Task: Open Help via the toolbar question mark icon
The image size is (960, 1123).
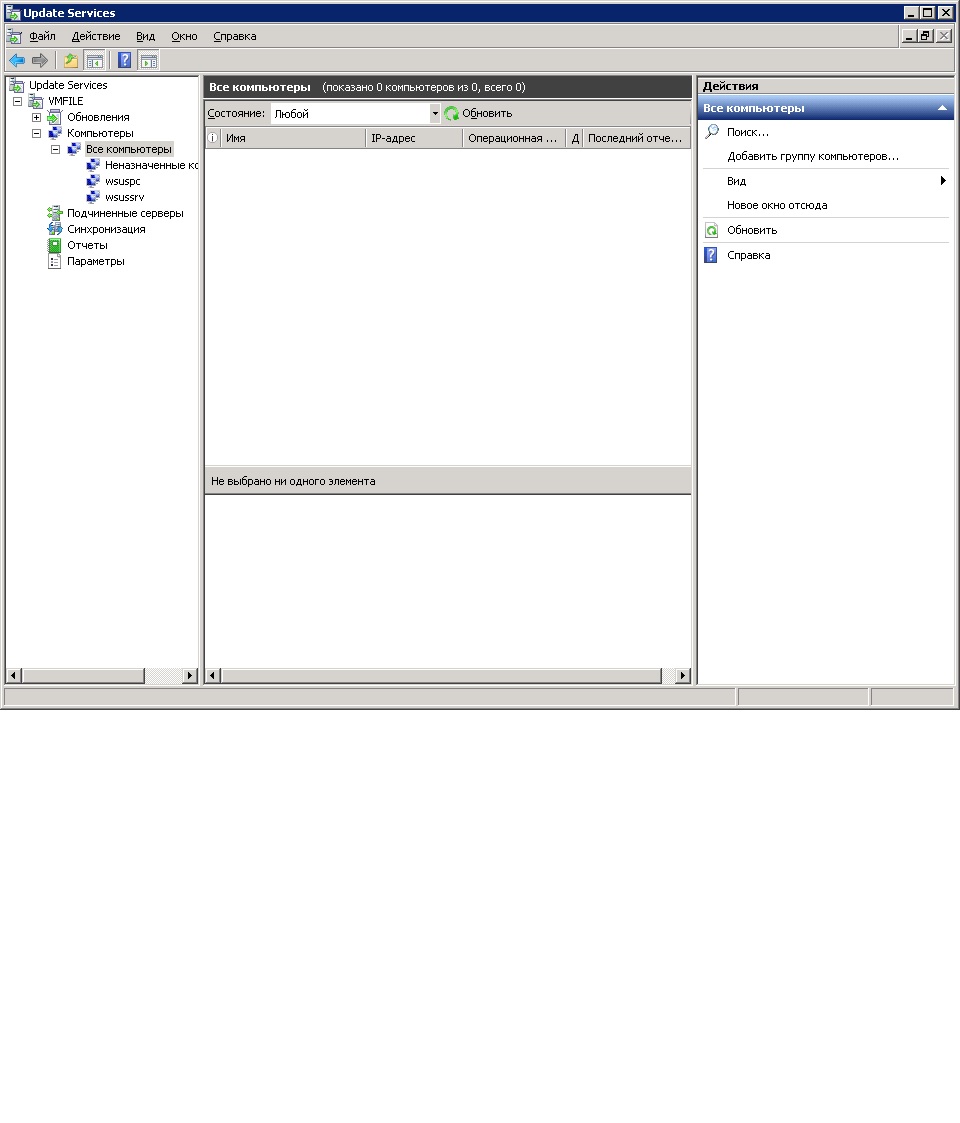Action: (125, 61)
